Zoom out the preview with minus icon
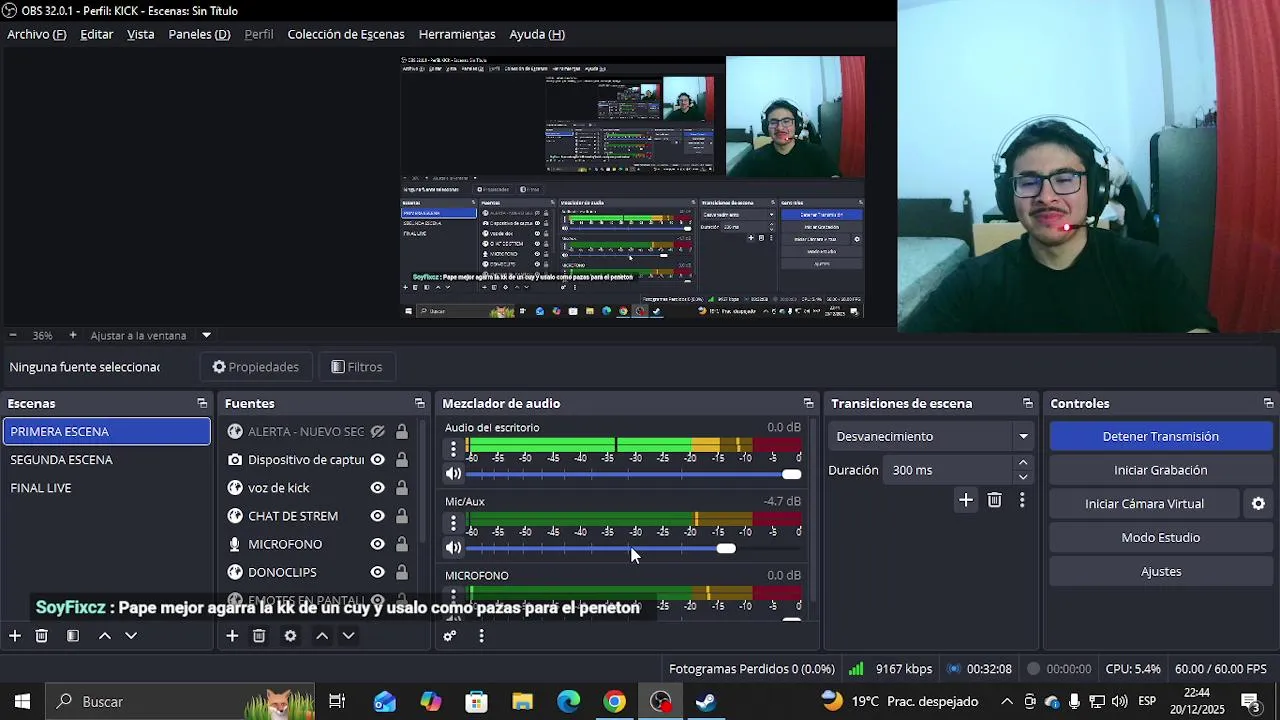 [x=13, y=335]
